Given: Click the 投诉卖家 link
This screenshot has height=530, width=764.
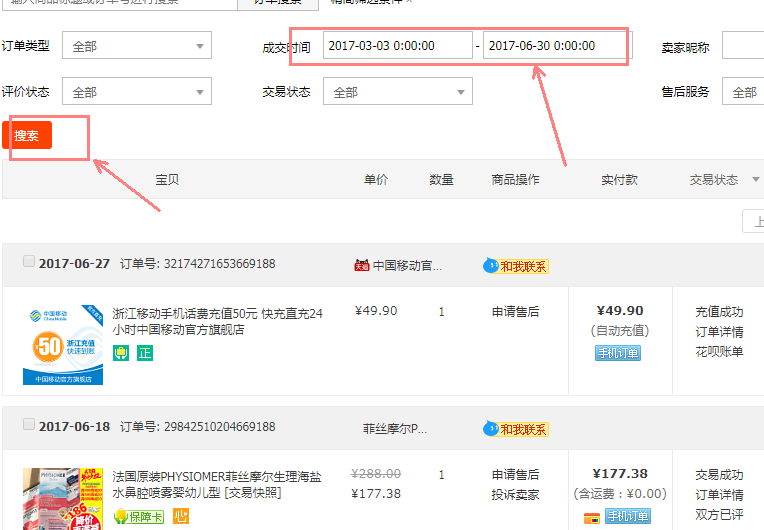Looking at the screenshot, I should coord(516,495).
